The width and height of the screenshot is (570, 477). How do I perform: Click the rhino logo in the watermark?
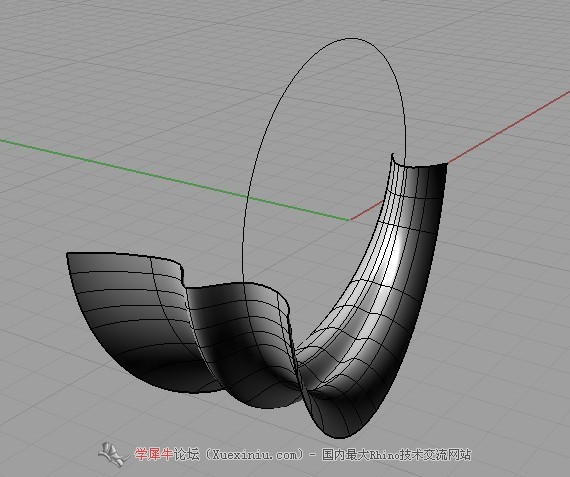click(x=113, y=454)
